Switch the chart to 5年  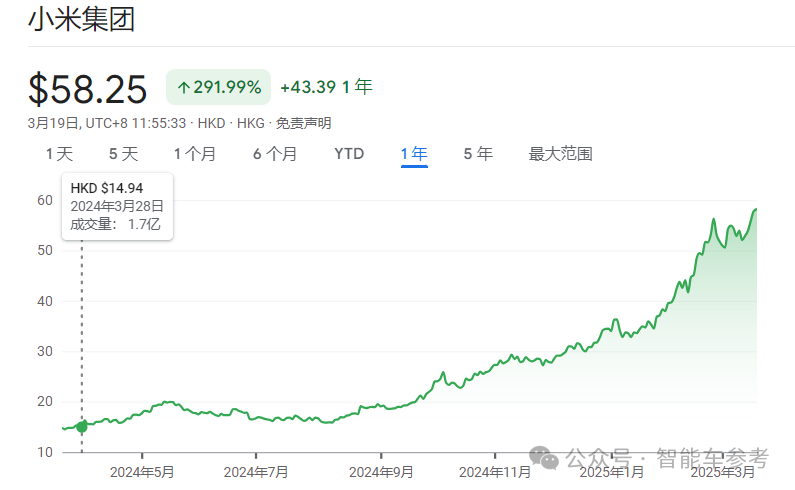[478, 154]
